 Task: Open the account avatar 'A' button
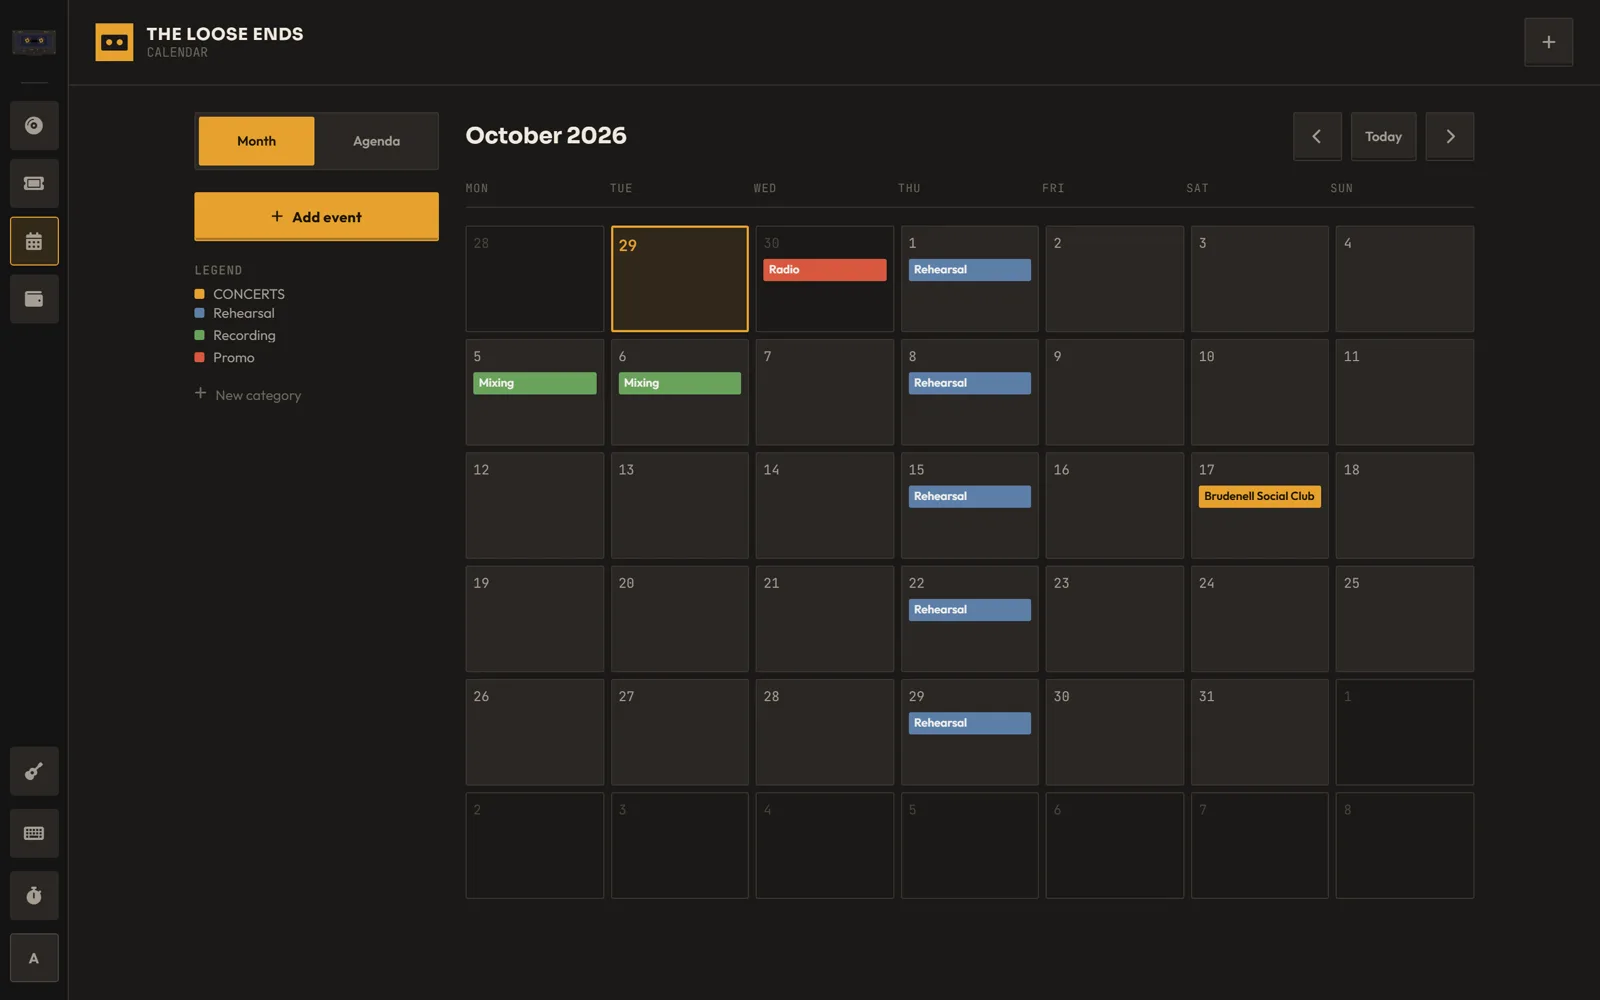[34, 958]
